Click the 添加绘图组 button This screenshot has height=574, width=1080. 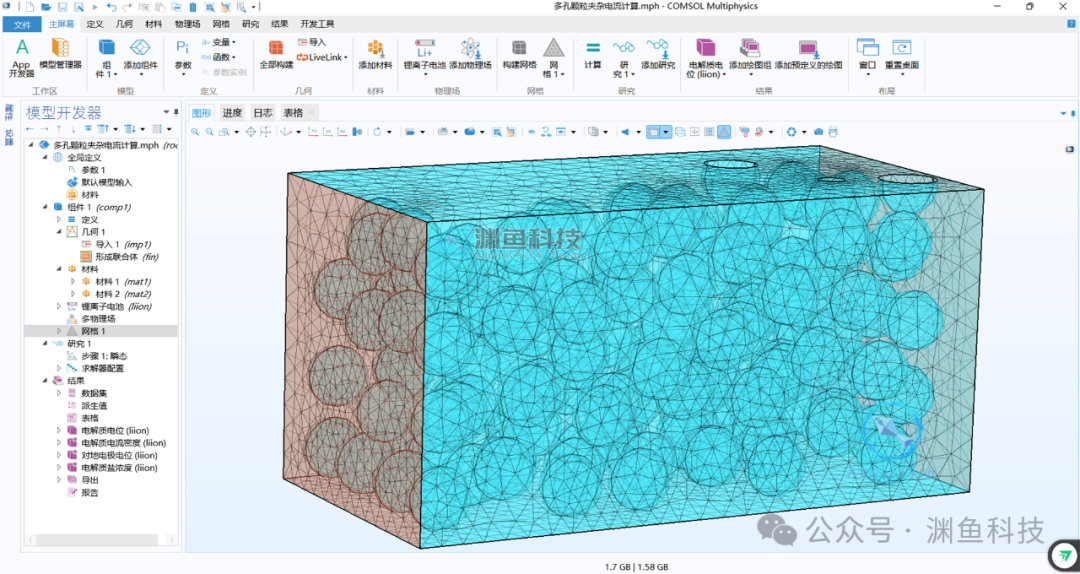751,58
